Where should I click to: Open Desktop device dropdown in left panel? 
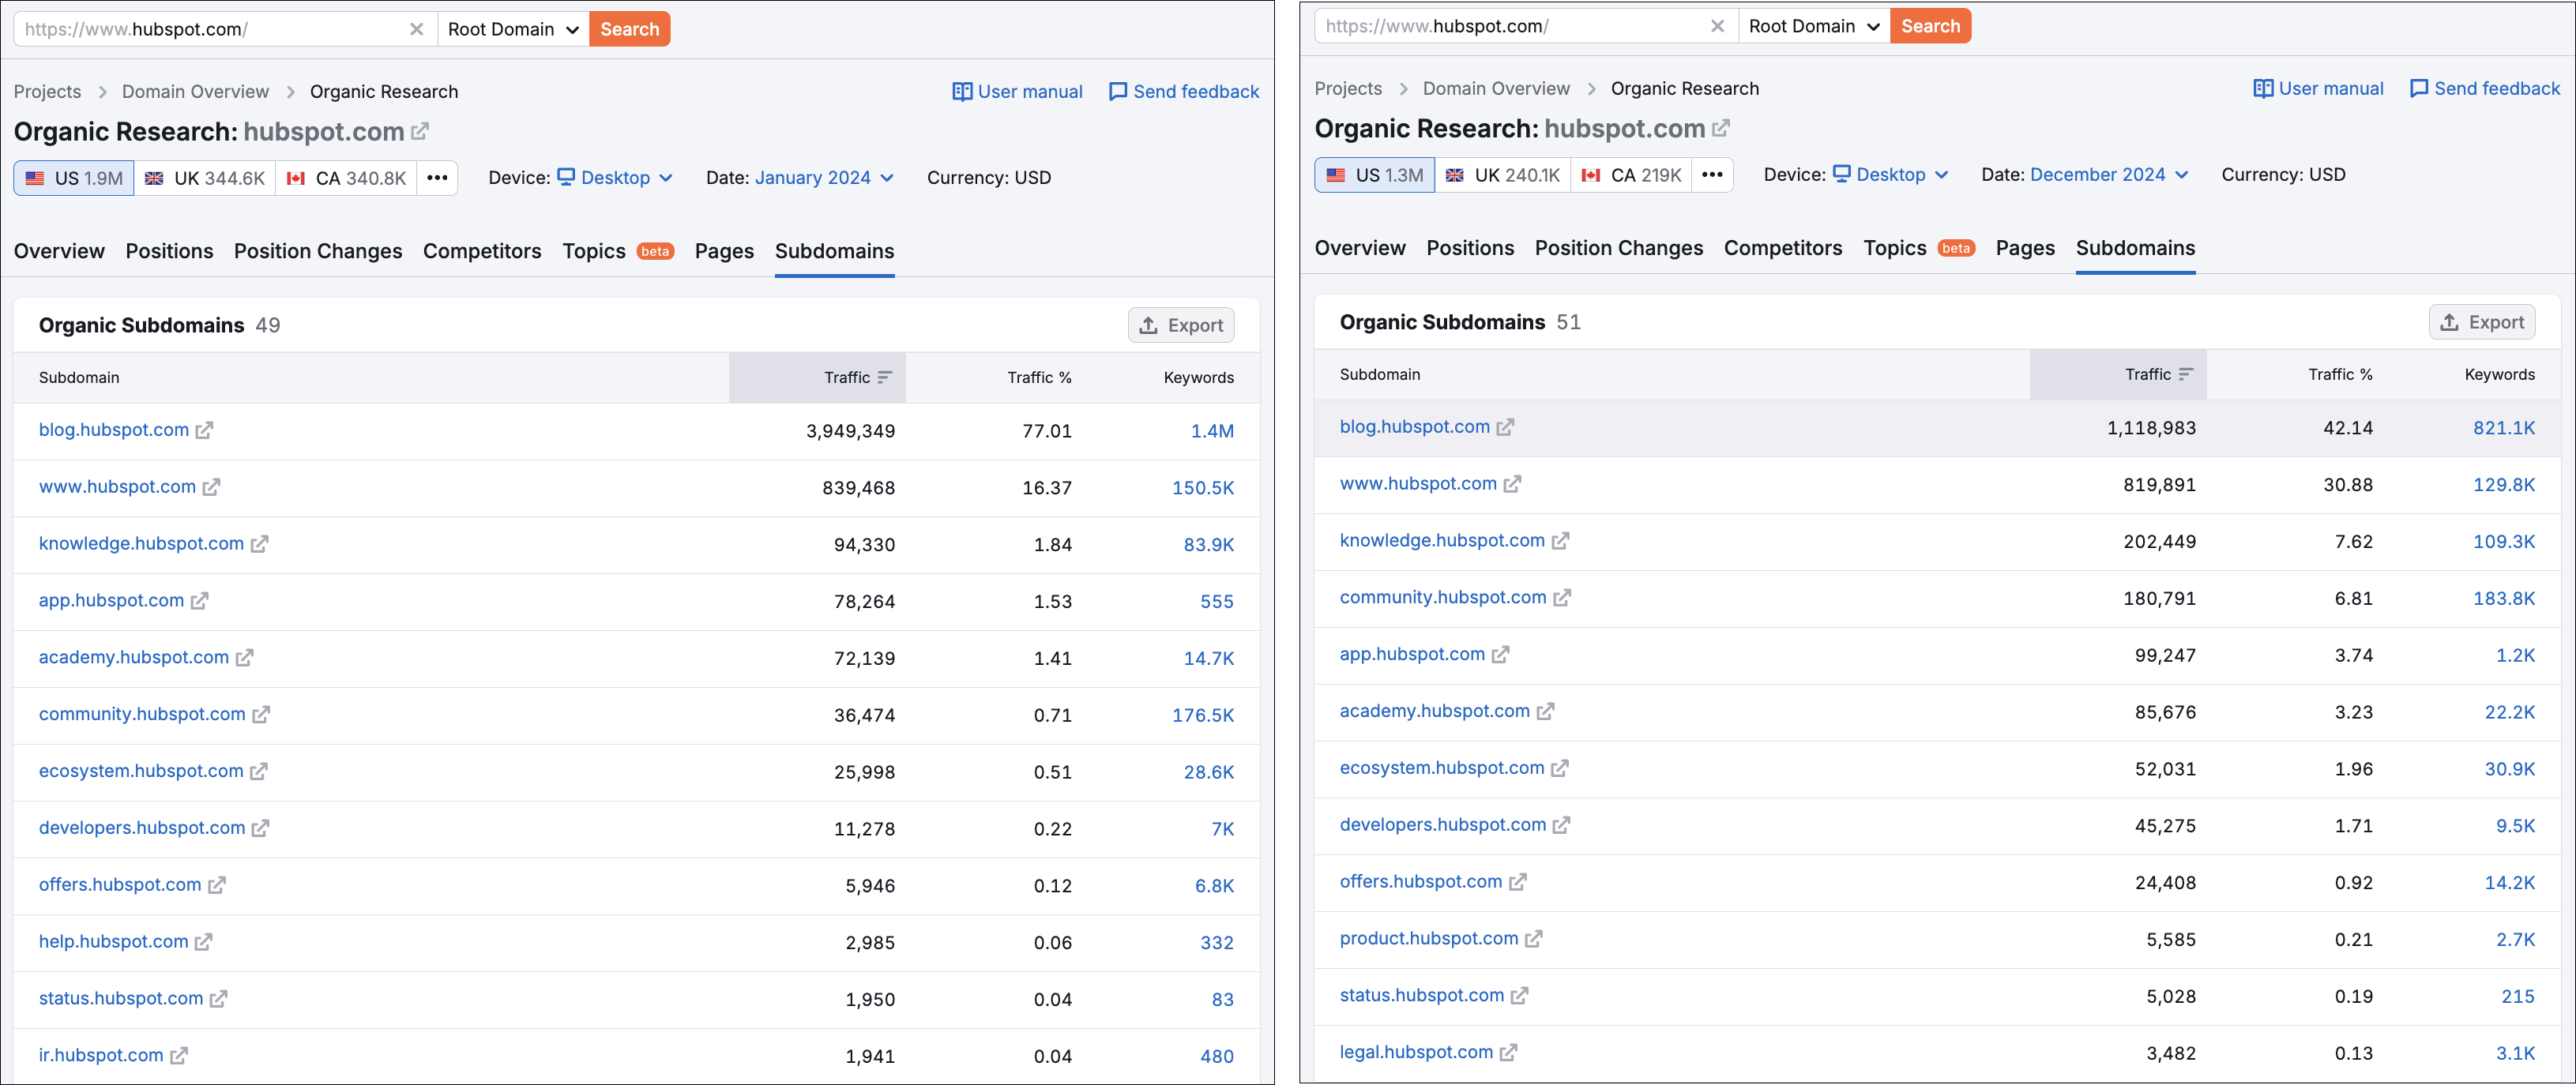pyautogui.click(x=615, y=178)
